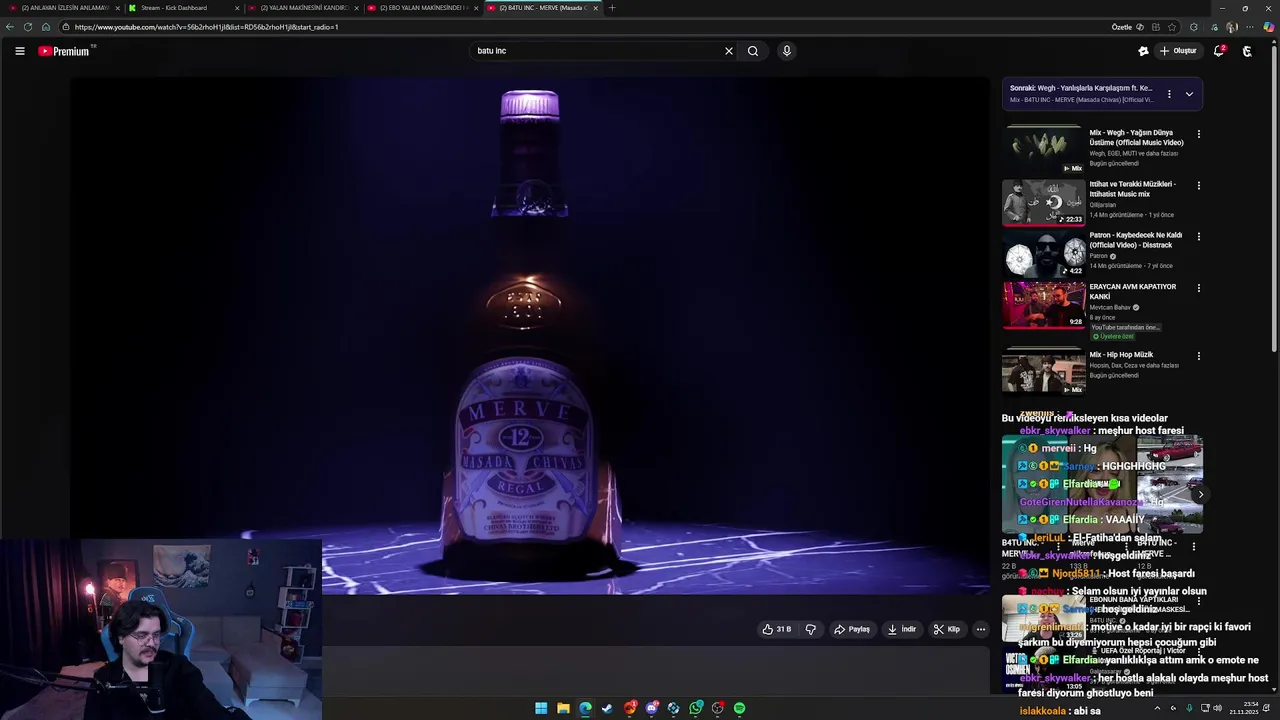Screen dimensions: 1280x720
Task: Open Spotify from the taskbar
Action: [739, 708]
